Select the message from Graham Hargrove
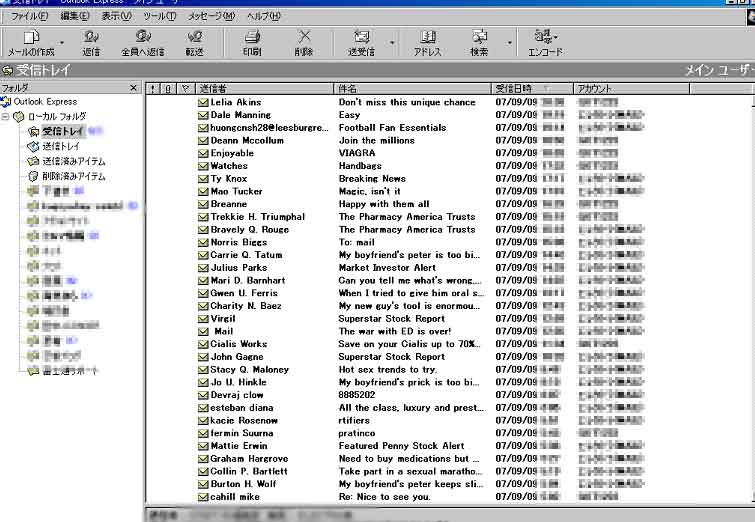The width and height of the screenshot is (755, 522). [x=249, y=458]
